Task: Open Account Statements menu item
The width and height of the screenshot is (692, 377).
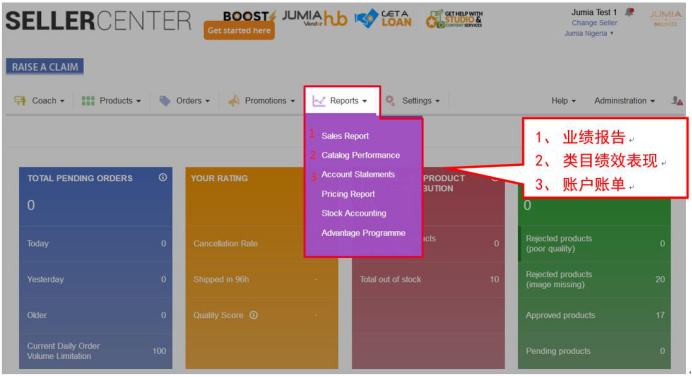Action: [358, 174]
